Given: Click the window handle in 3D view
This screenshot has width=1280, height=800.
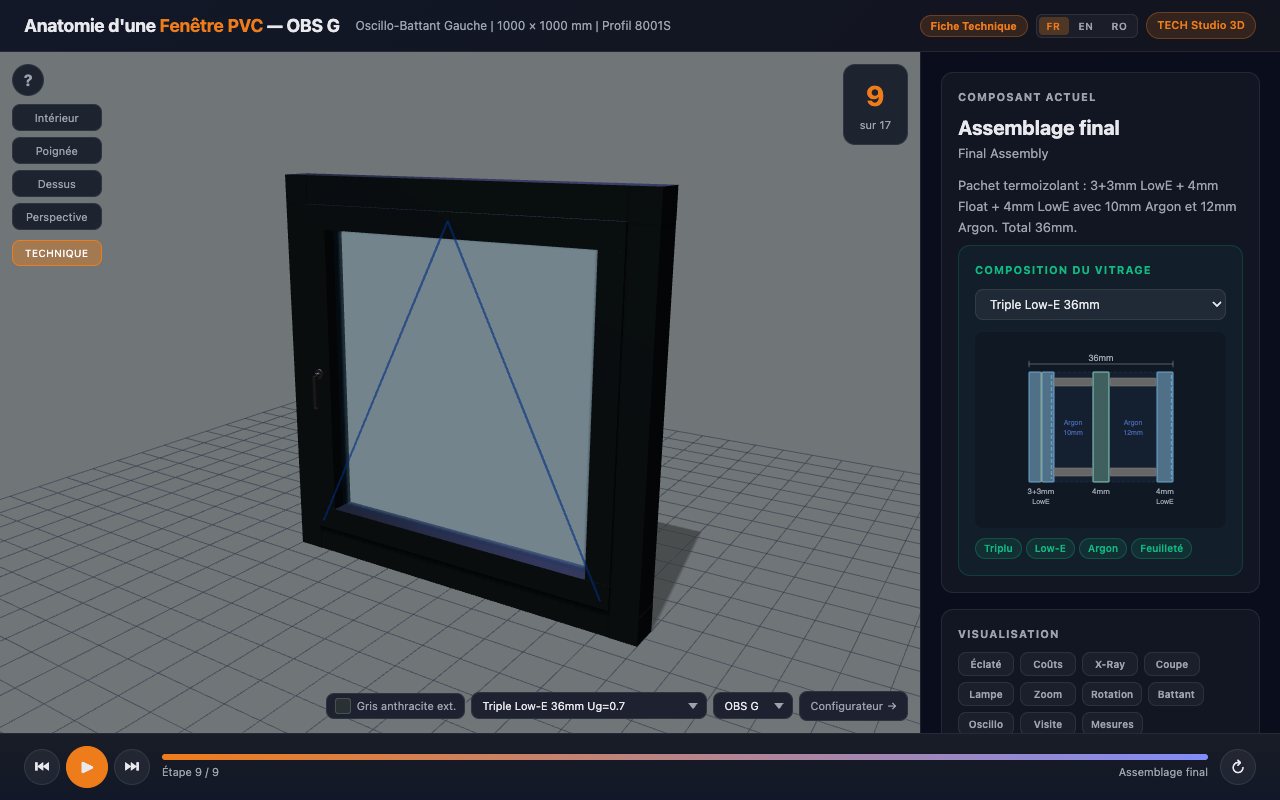Looking at the screenshot, I should [317, 389].
